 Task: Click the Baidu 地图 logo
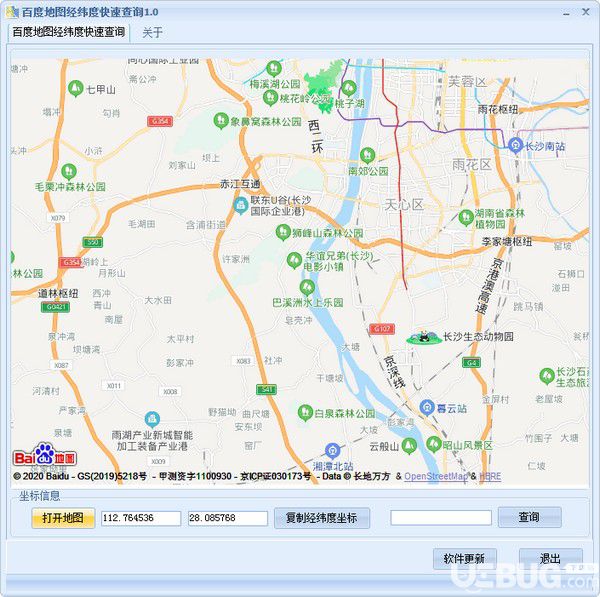point(45,455)
